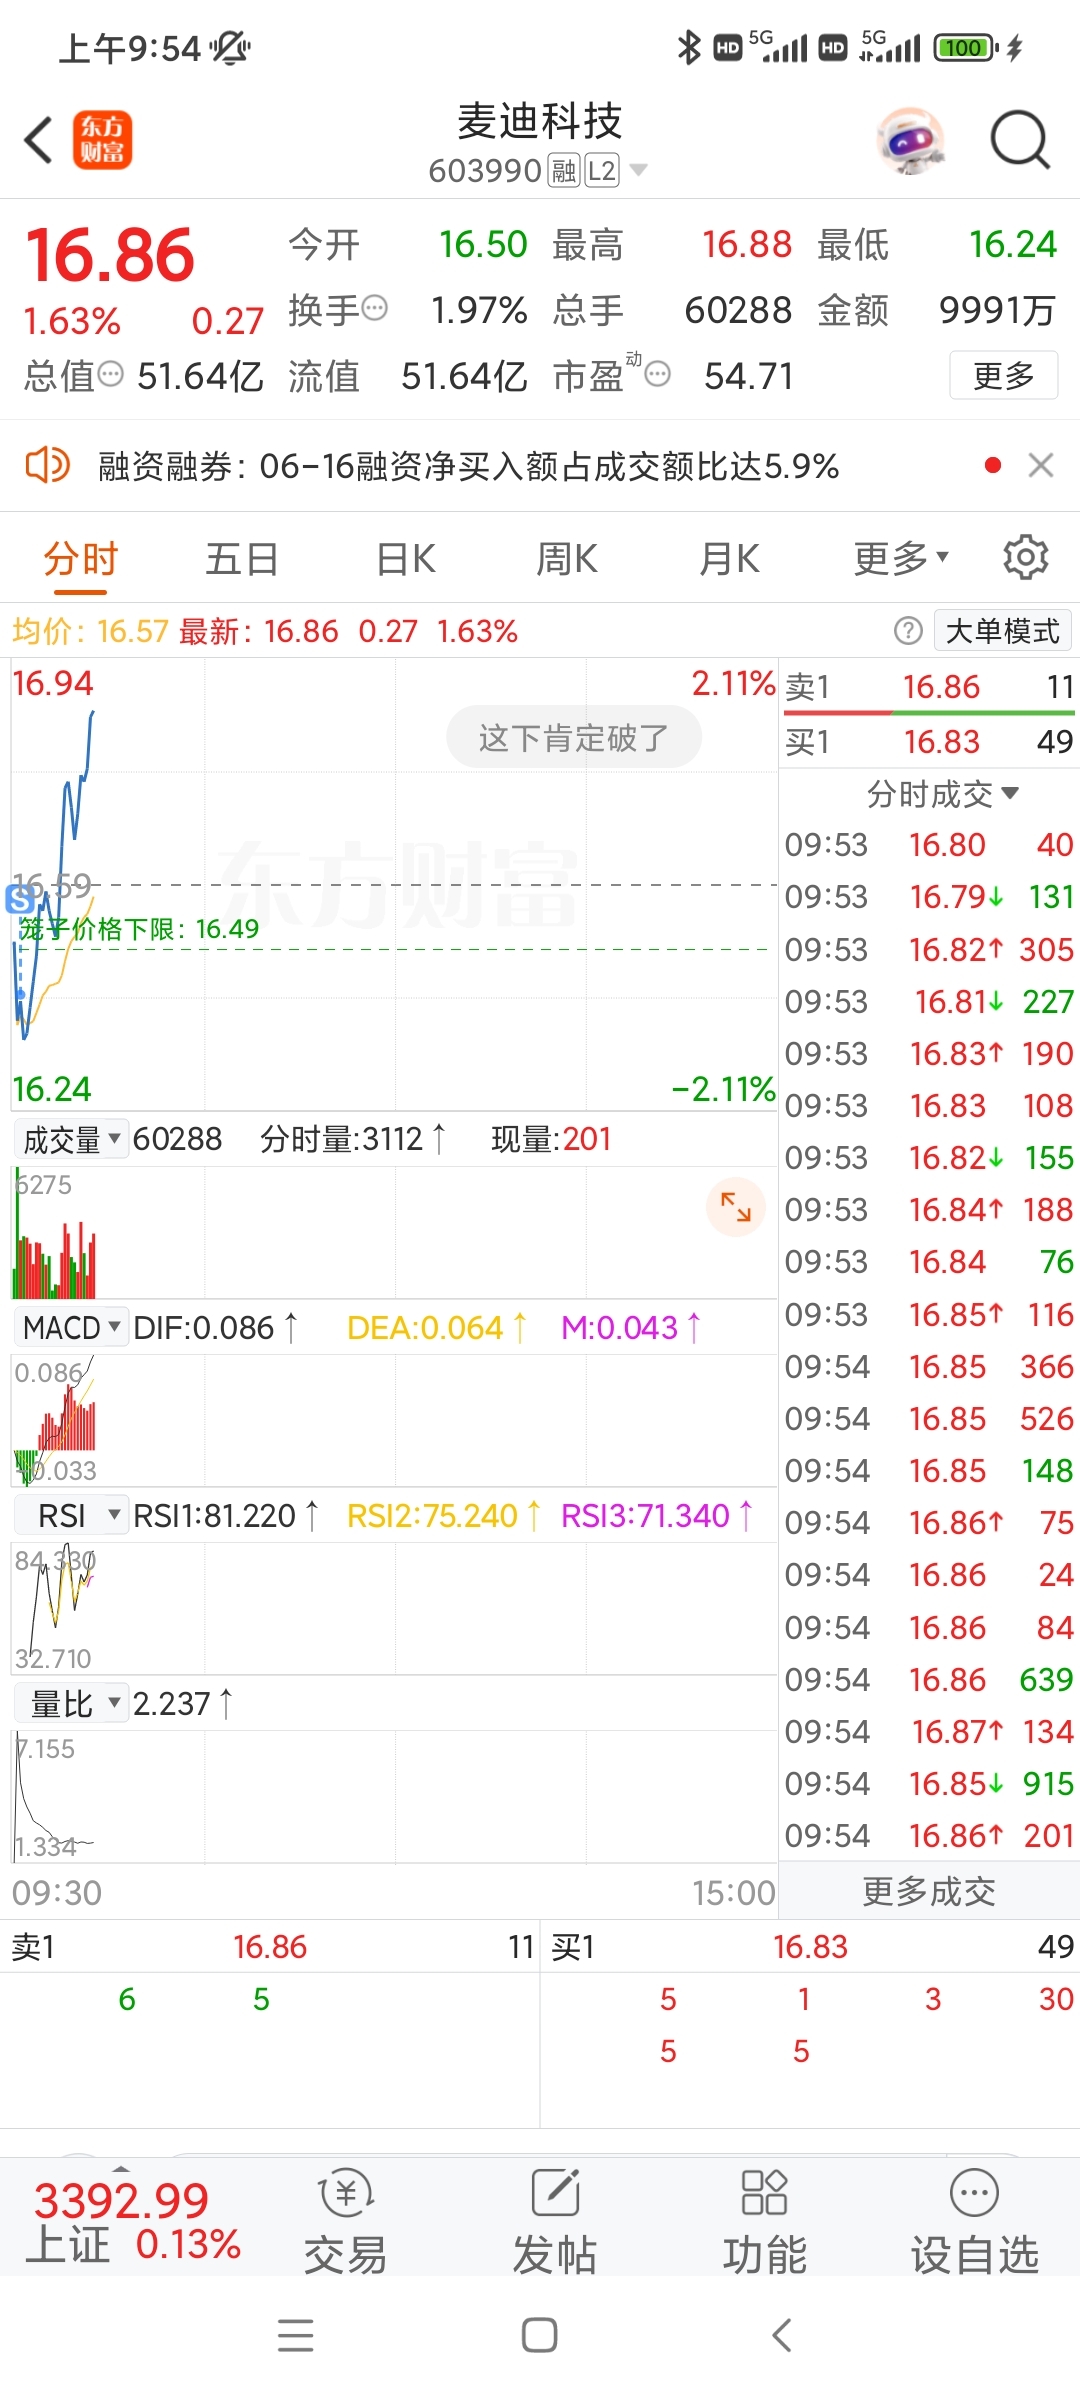Tap the blue S marker on chart
The height and width of the screenshot is (2400, 1080).
click(x=20, y=900)
